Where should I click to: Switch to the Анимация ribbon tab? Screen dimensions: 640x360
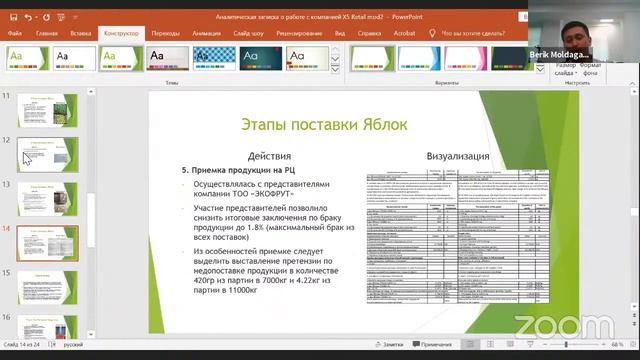point(207,33)
